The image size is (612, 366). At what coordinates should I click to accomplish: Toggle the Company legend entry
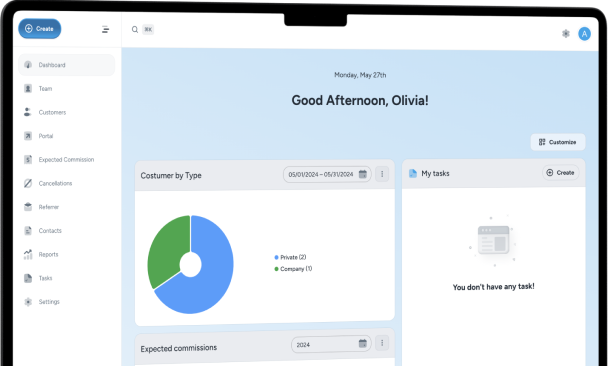pos(293,269)
